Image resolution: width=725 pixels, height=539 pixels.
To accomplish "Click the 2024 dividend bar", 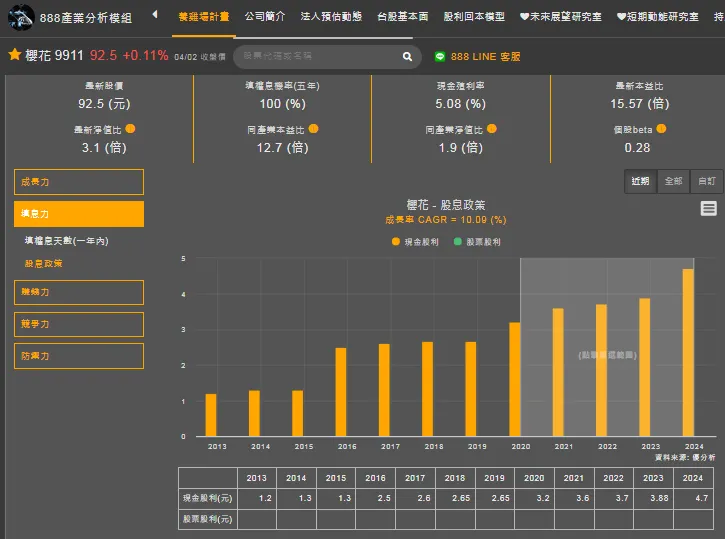I will (688, 353).
